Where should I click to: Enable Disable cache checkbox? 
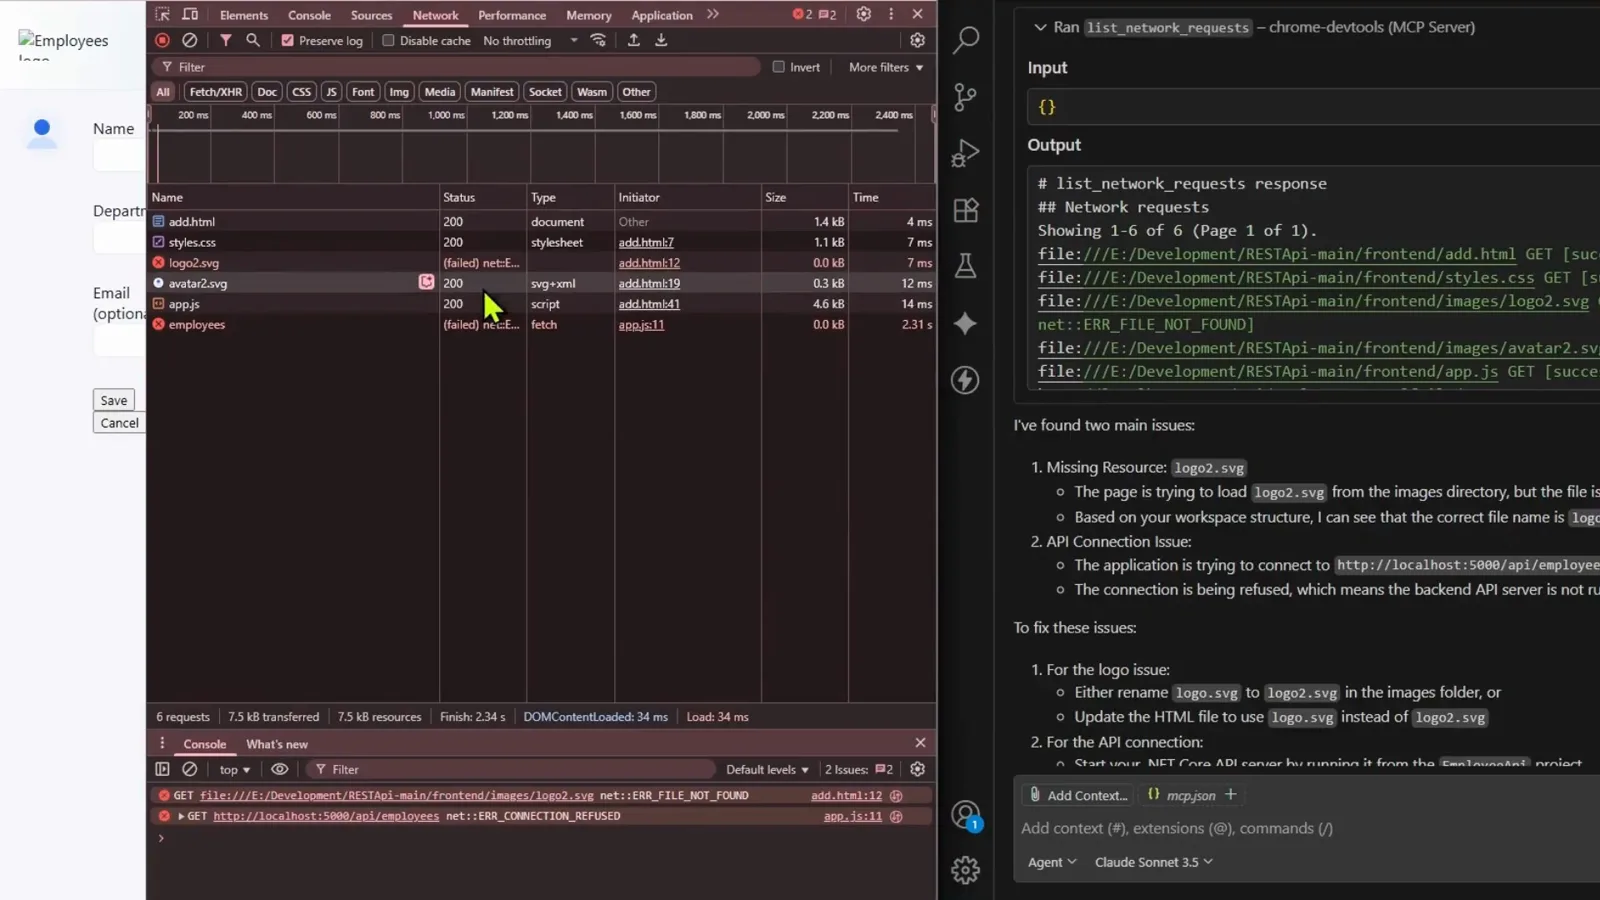tap(389, 41)
